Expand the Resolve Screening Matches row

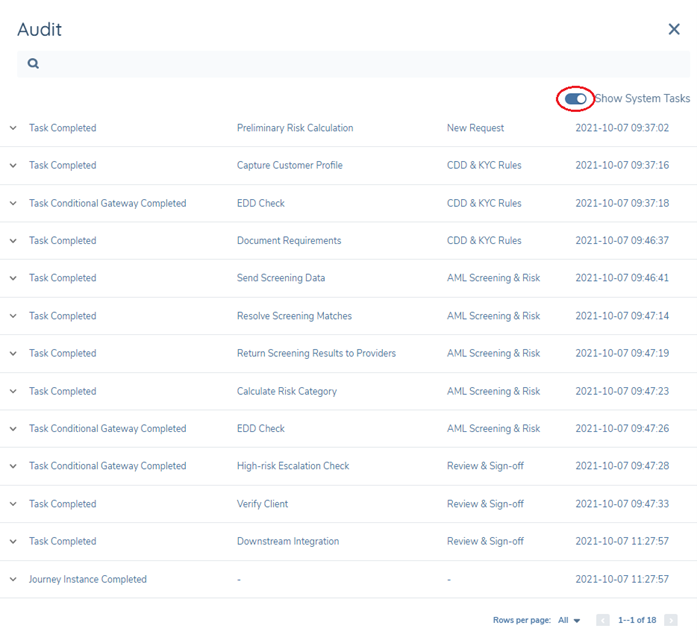pyautogui.click(x=13, y=316)
